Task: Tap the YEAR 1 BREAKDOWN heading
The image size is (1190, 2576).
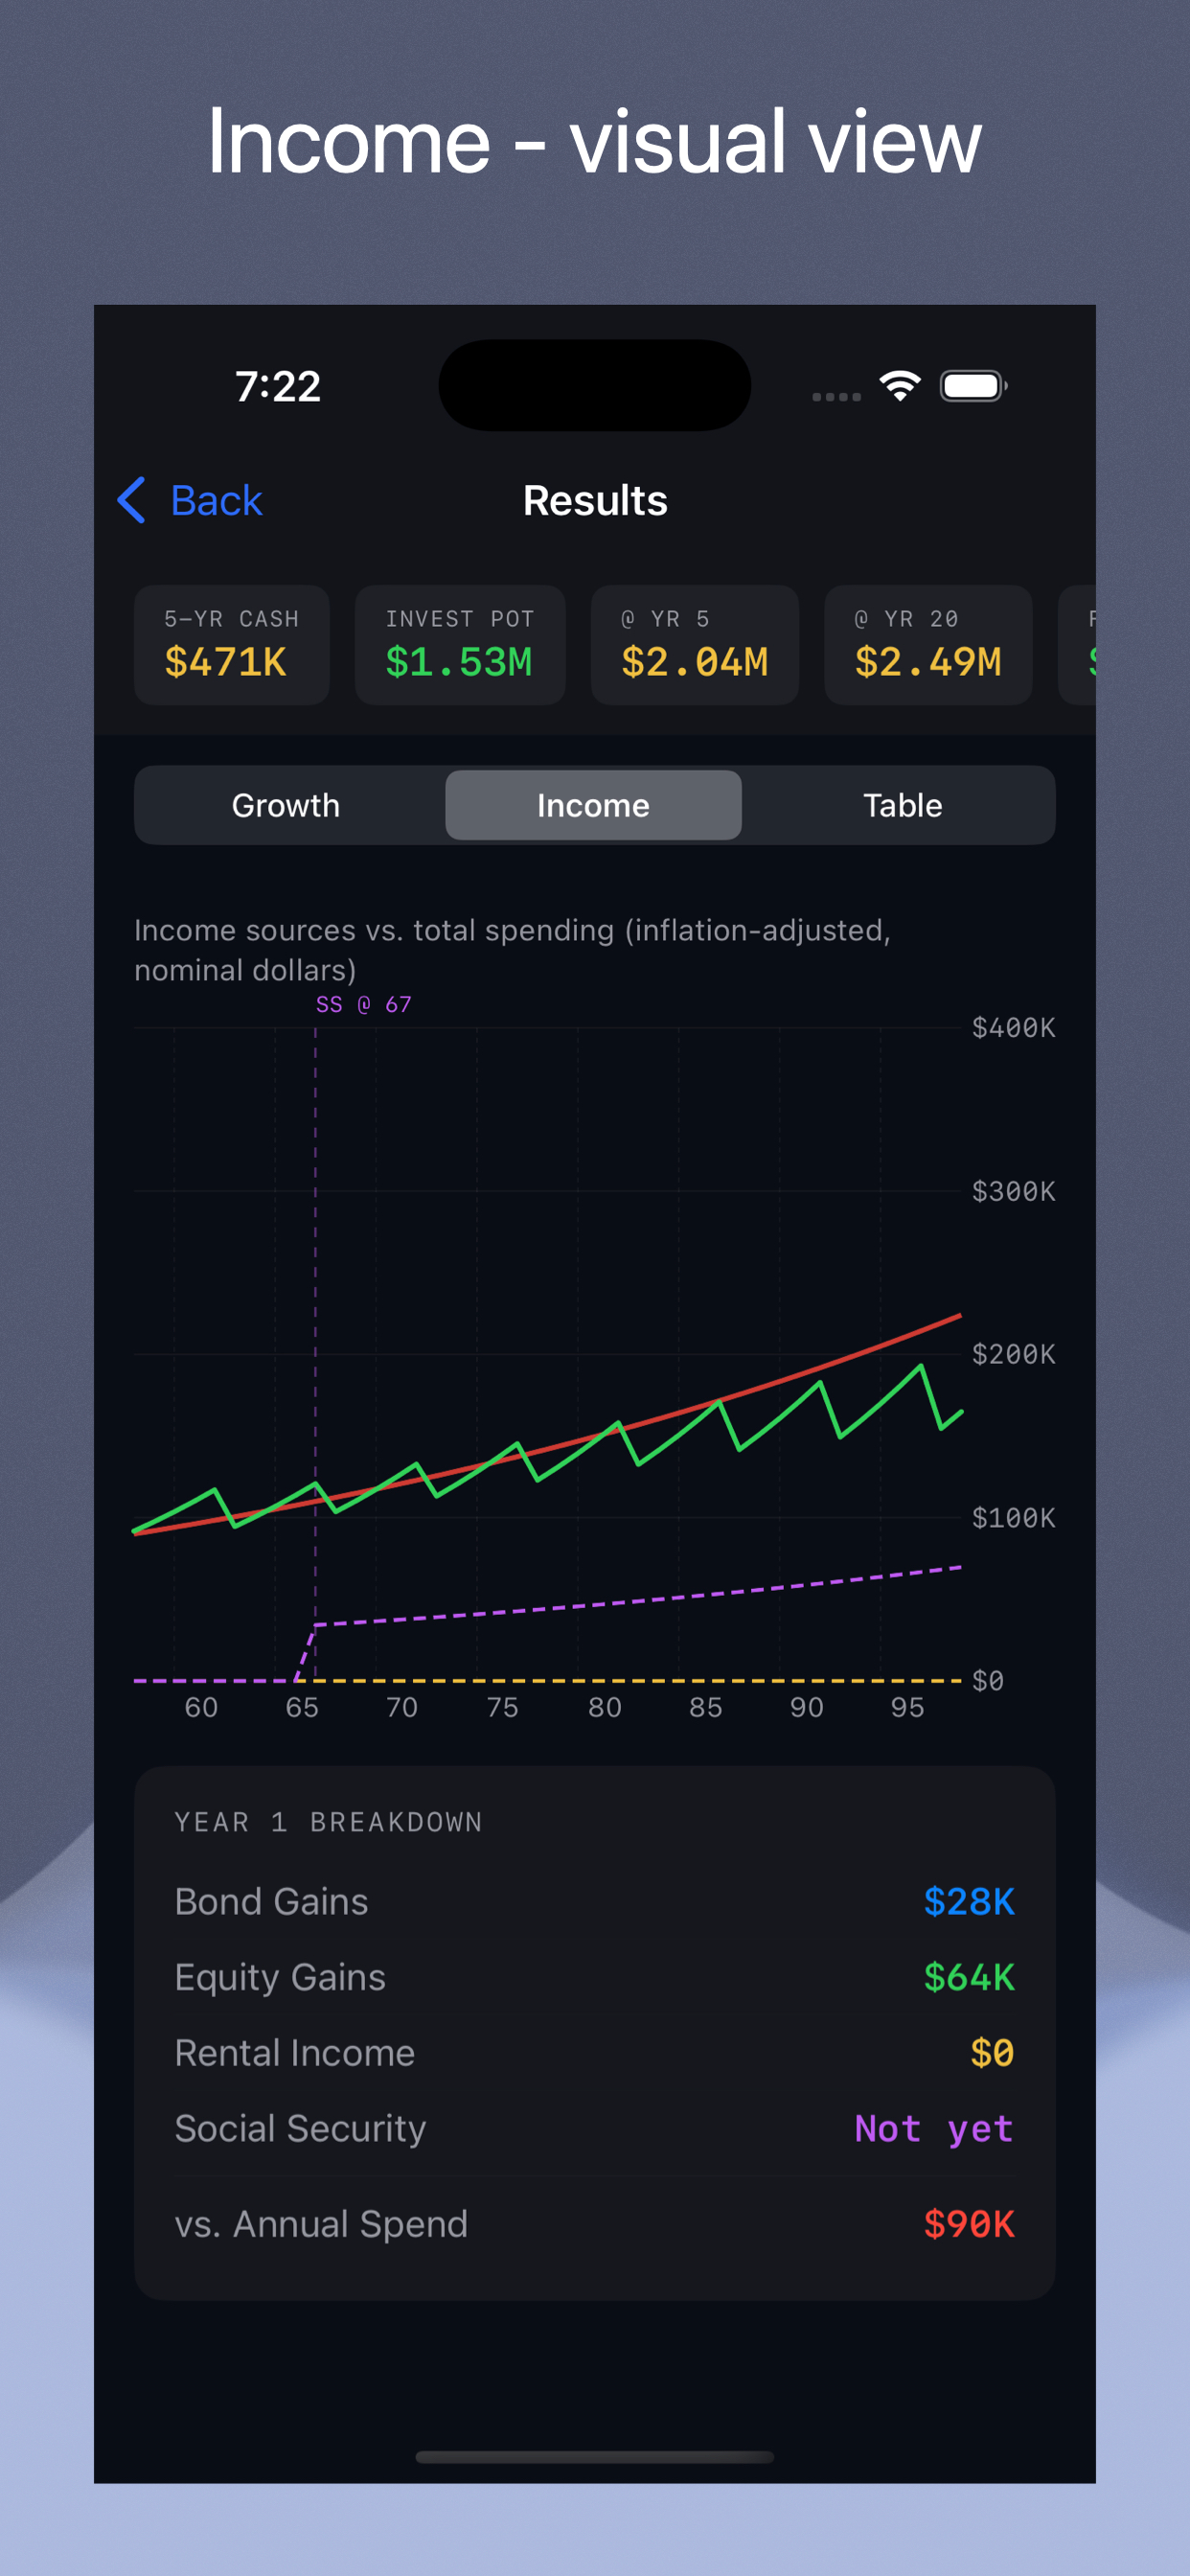Action: point(329,1822)
